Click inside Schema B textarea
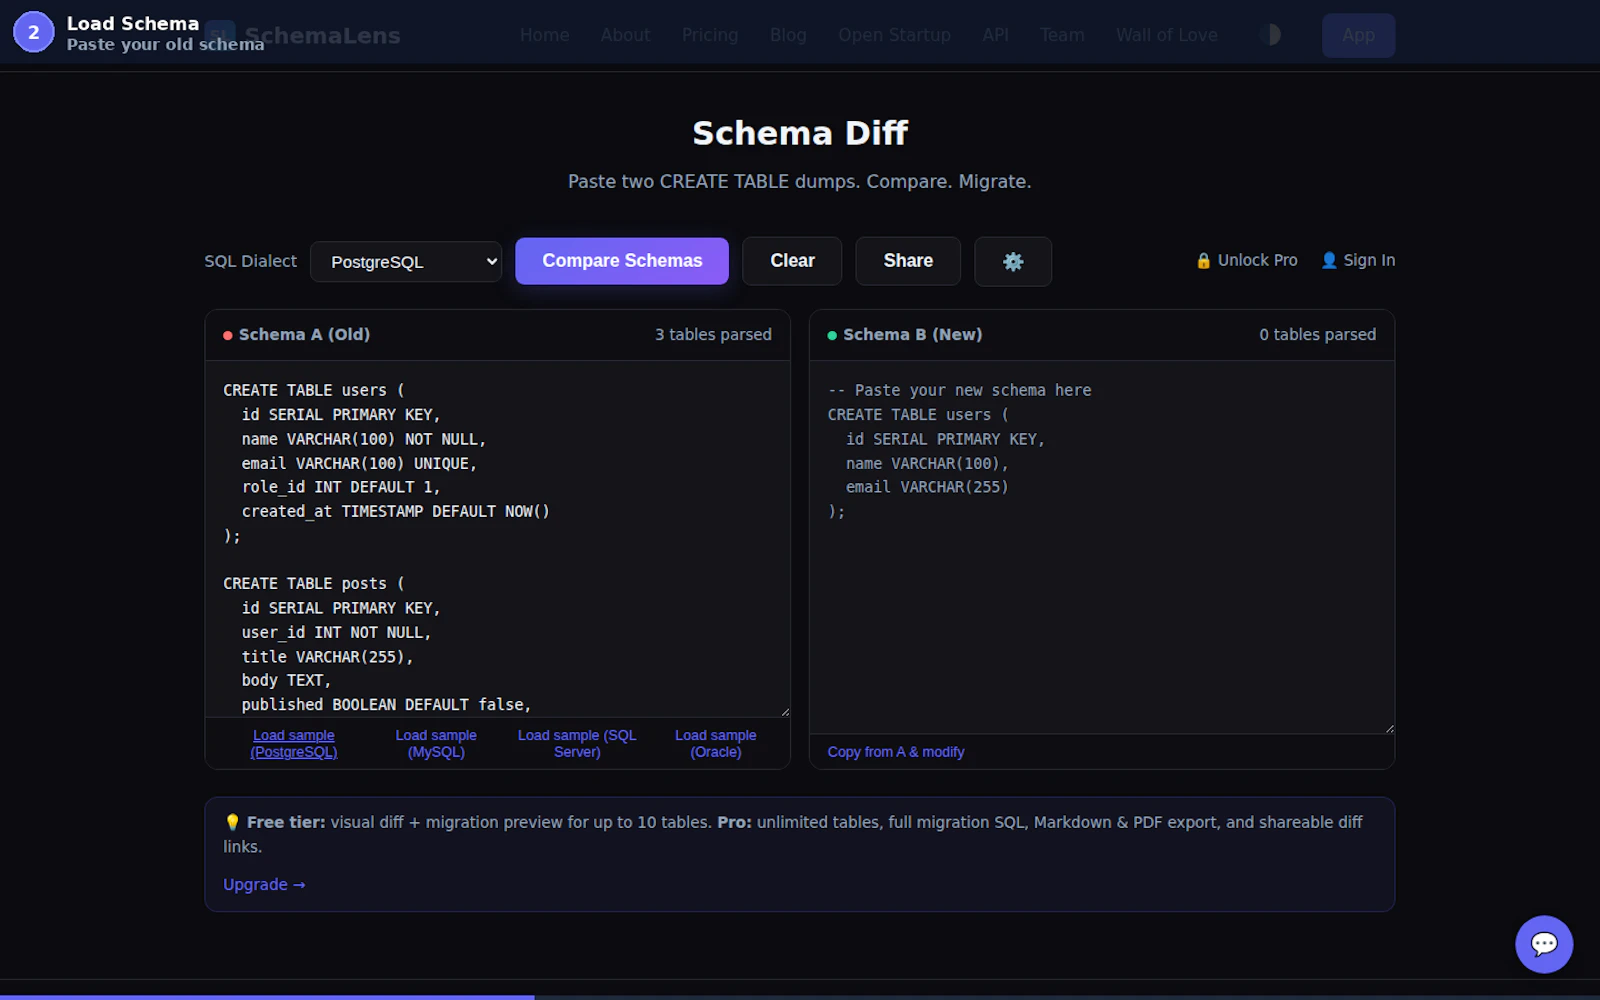Viewport: 1600px width, 1000px height. 1102,547
